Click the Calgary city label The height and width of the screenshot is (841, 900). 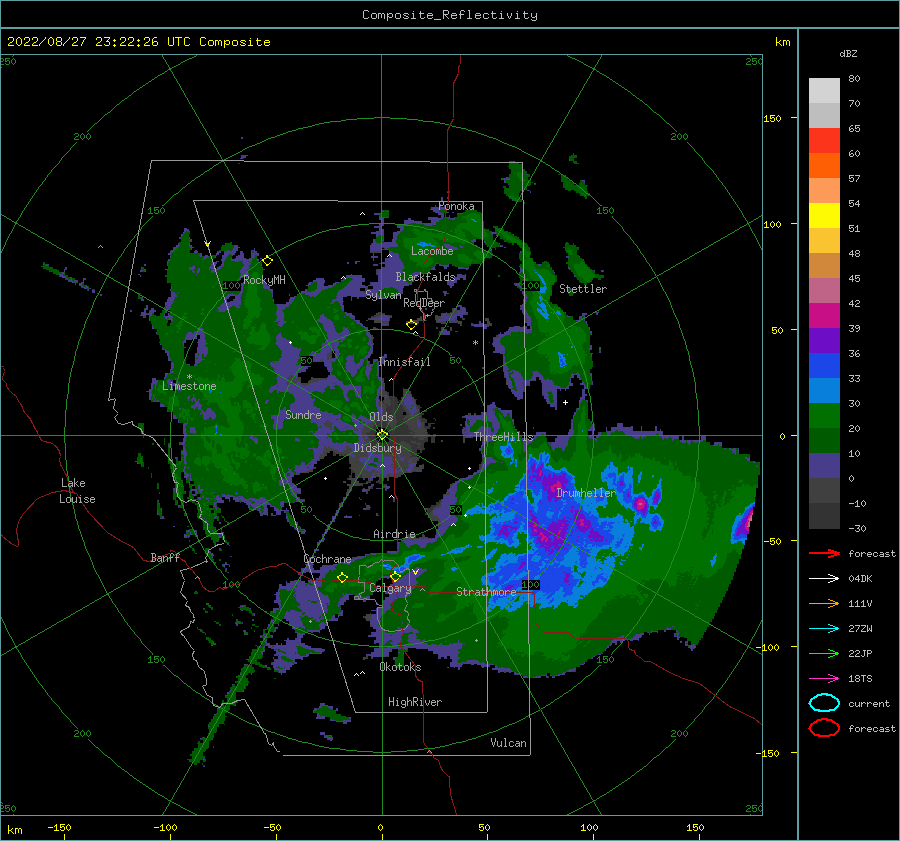[390, 588]
